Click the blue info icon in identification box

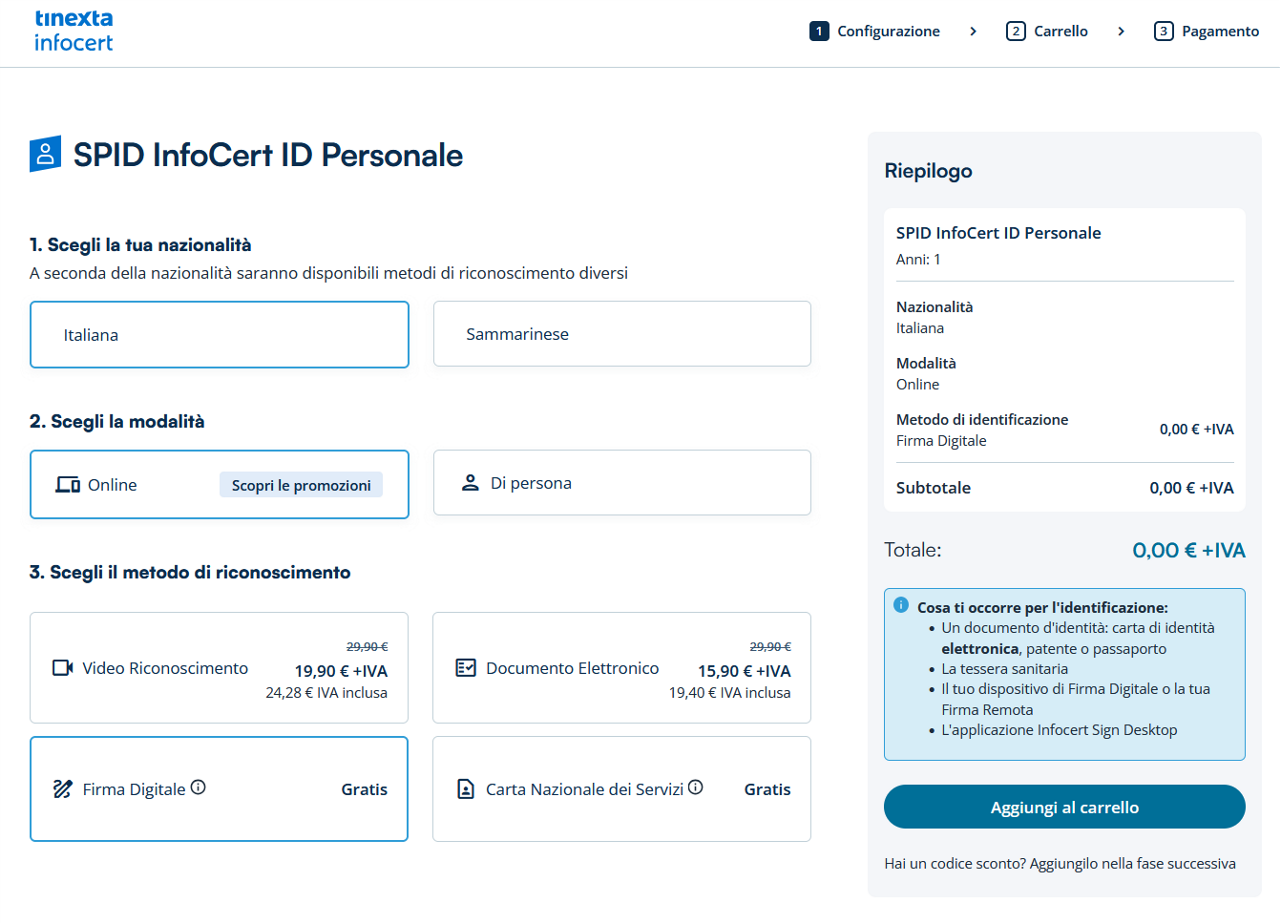click(x=901, y=606)
